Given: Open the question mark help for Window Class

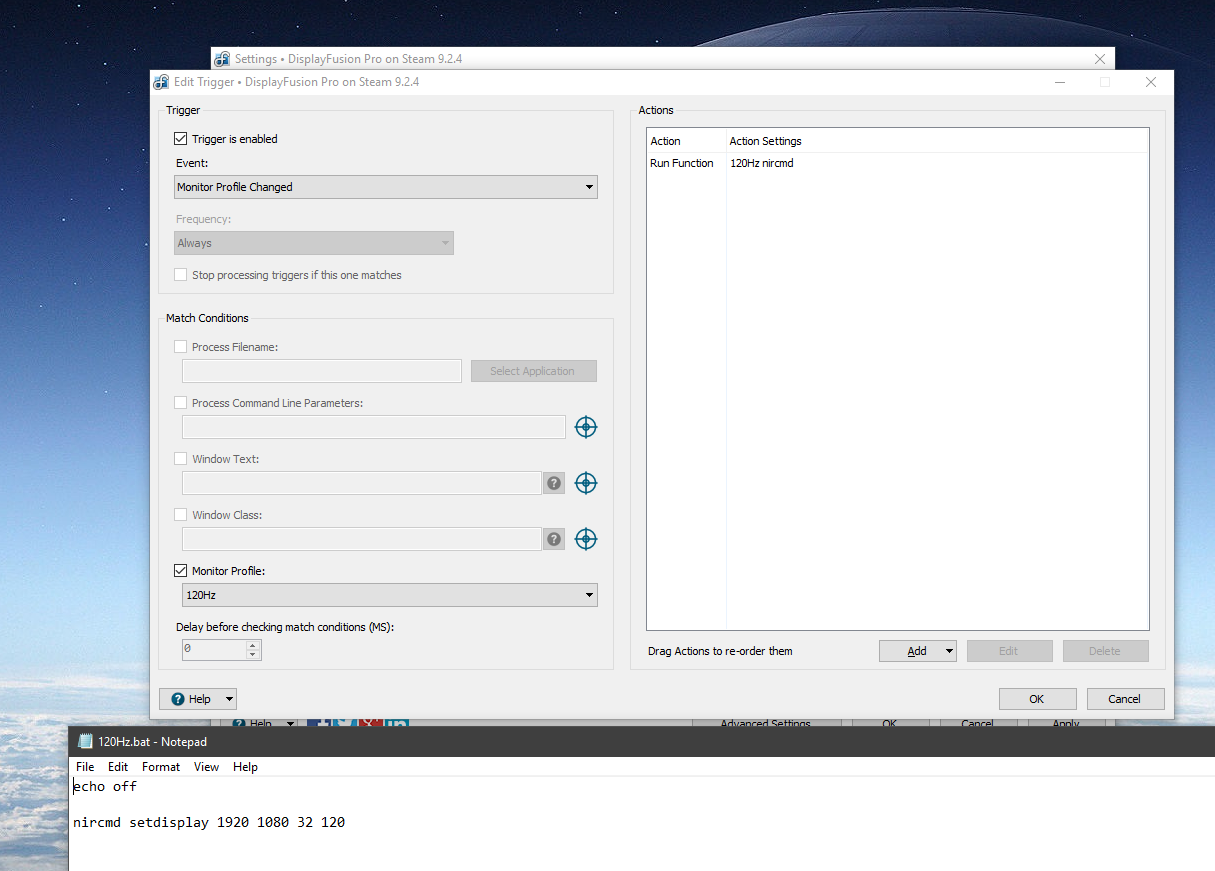Looking at the screenshot, I should pyautogui.click(x=554, y=539).
